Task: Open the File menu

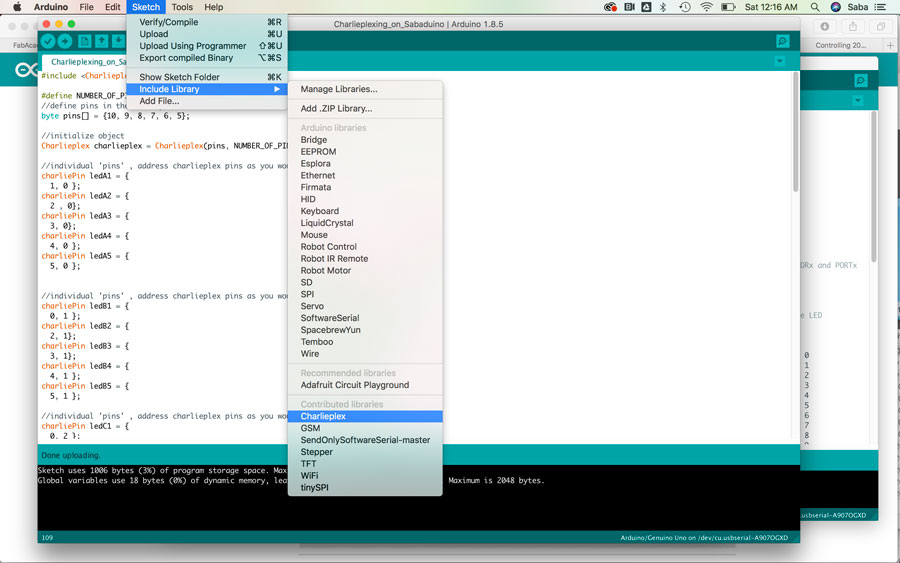Action: click(87, 7)
